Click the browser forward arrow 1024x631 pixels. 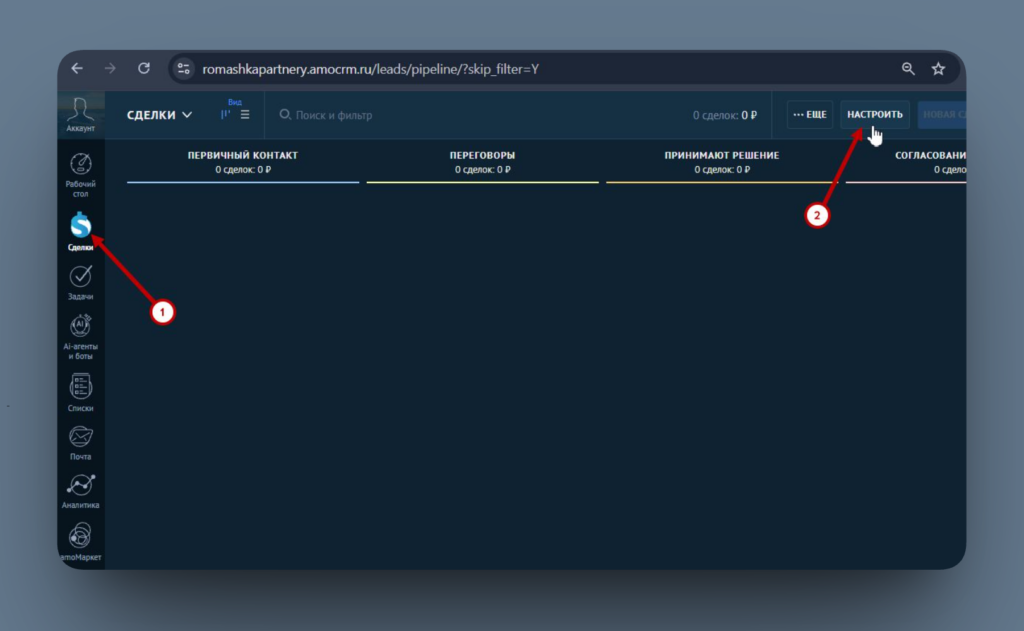pyautogui.click(x=110, y=69)
